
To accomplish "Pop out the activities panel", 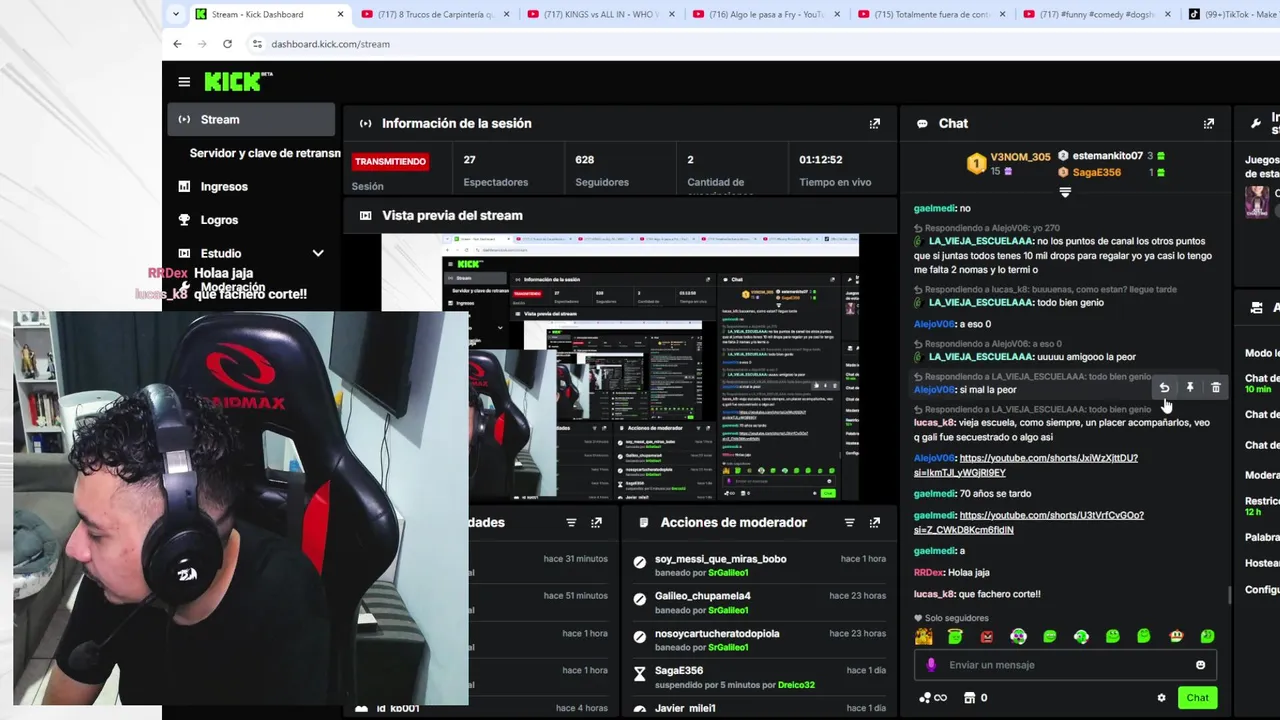I will coord(597,522).
